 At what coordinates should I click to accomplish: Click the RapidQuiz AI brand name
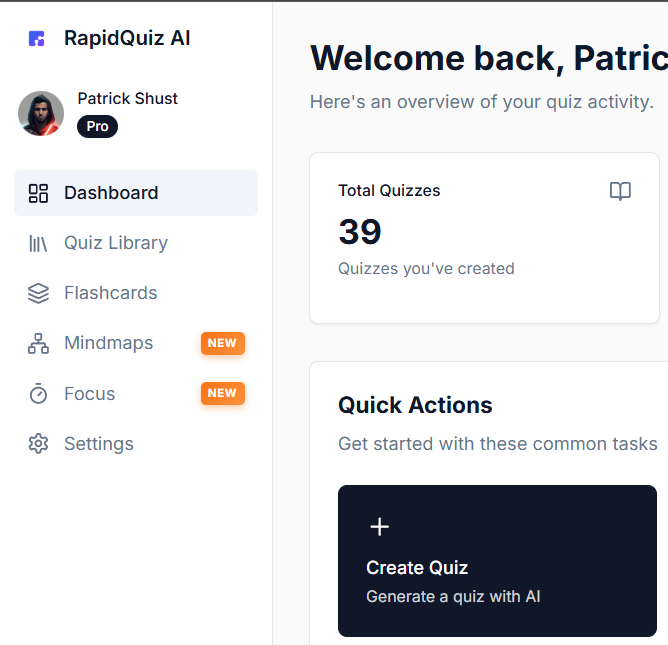point(127,39)
